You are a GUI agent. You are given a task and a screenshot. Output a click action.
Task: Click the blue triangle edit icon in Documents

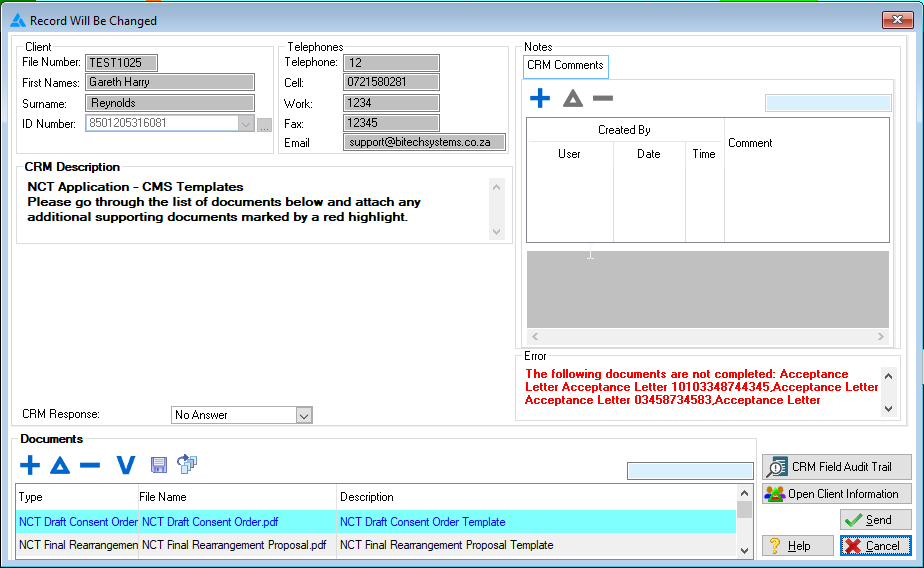[60, 465]
